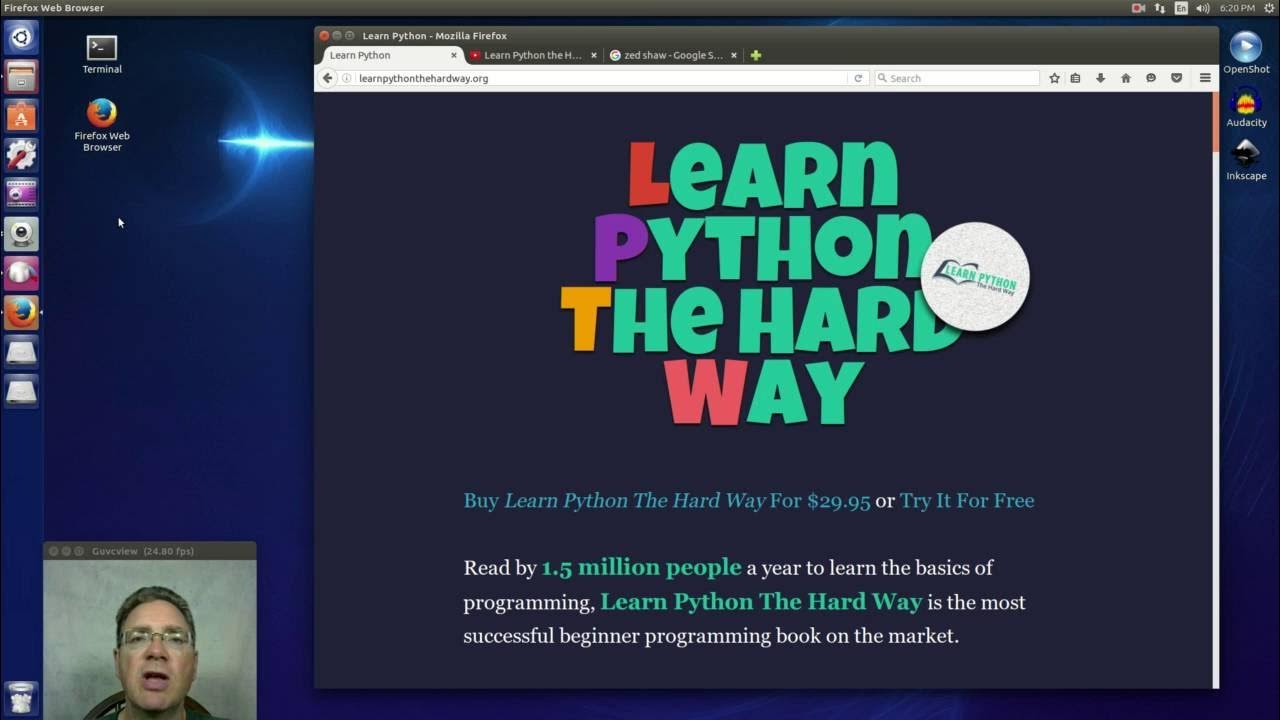Open System Settings wrench-and-gear launcher icon
Viewport: 1280px width, 720px height.
pos(21,155)
